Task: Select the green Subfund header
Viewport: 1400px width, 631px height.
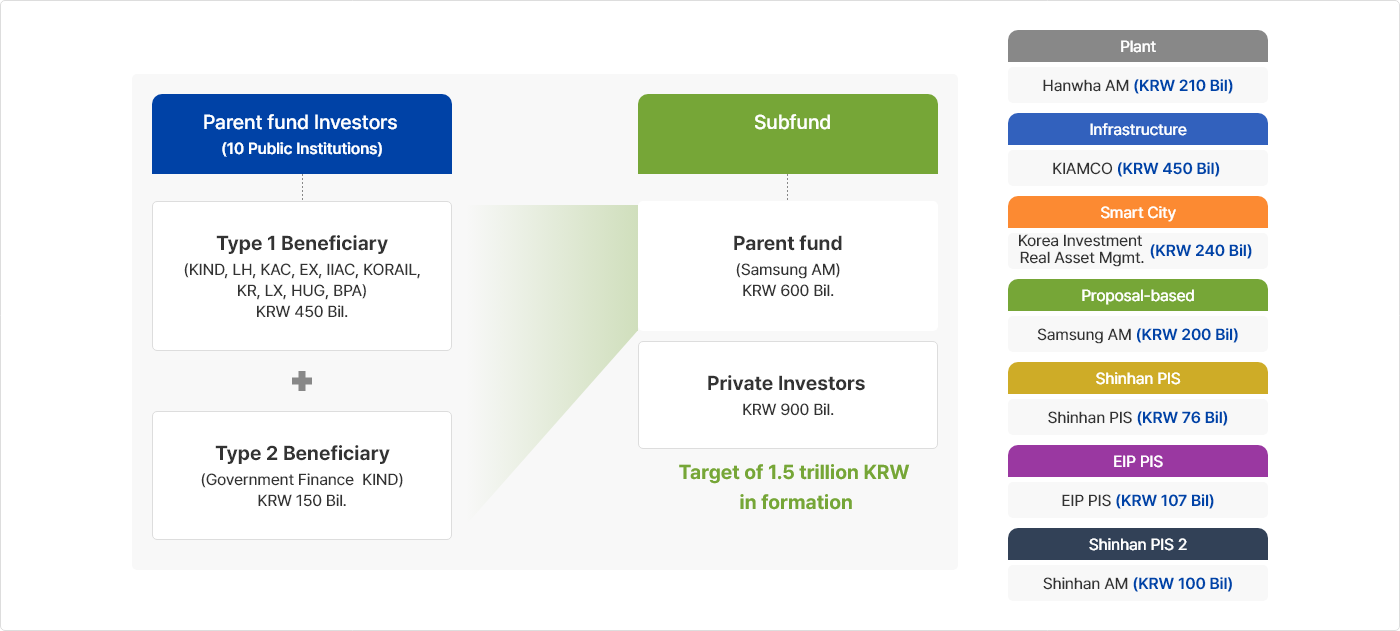Action: tap(788, 134)
